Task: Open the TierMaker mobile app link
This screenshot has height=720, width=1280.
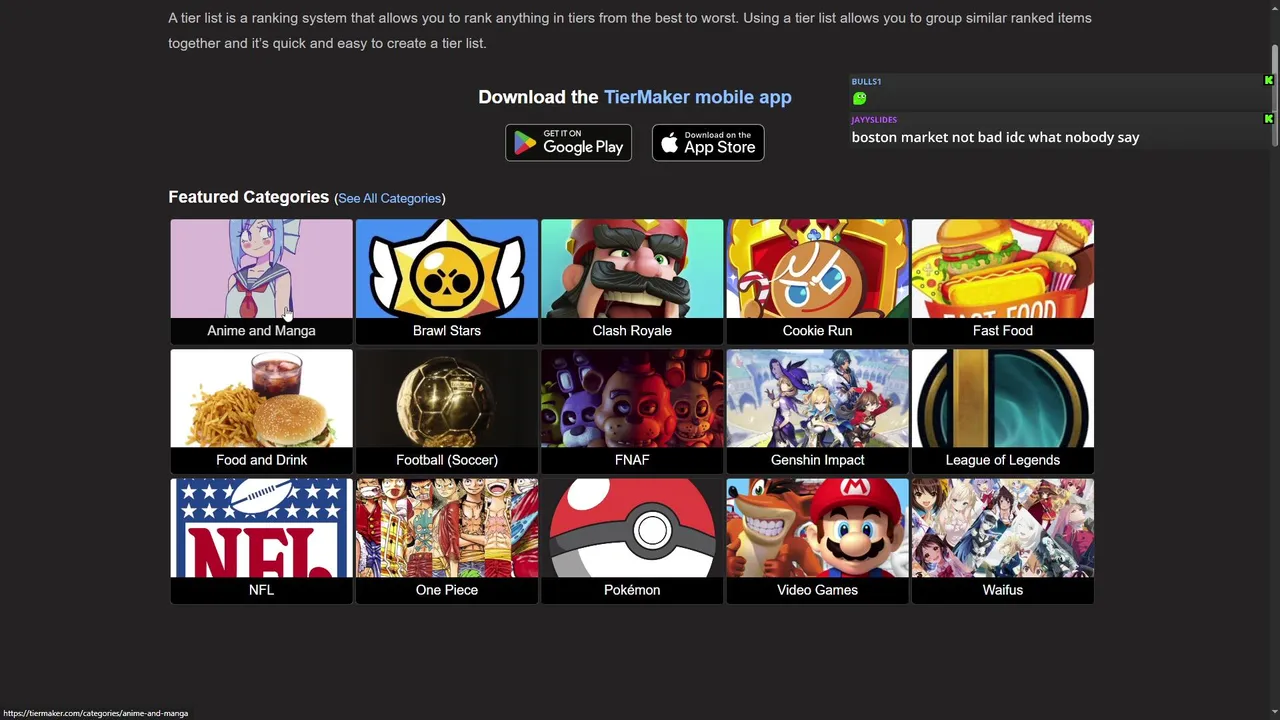Action: (x=697, y=97)
